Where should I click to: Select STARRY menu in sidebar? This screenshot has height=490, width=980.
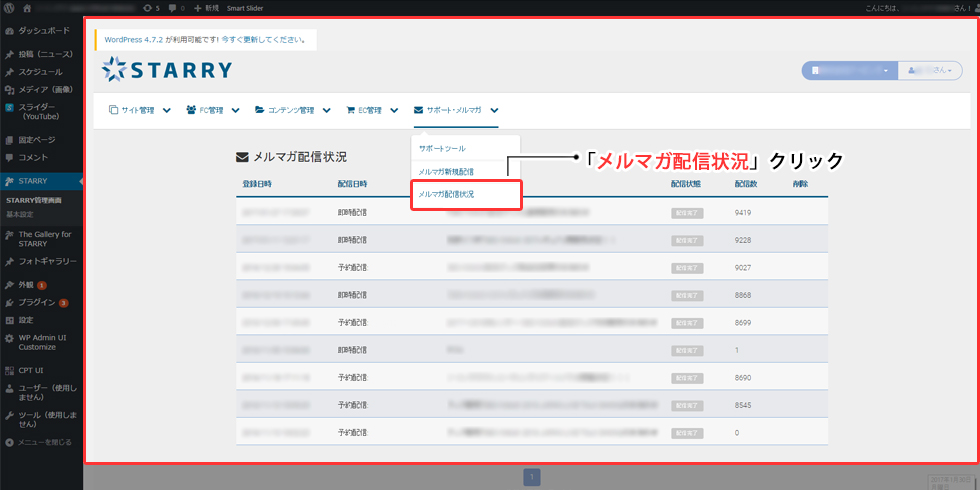[x=41, y=181]
